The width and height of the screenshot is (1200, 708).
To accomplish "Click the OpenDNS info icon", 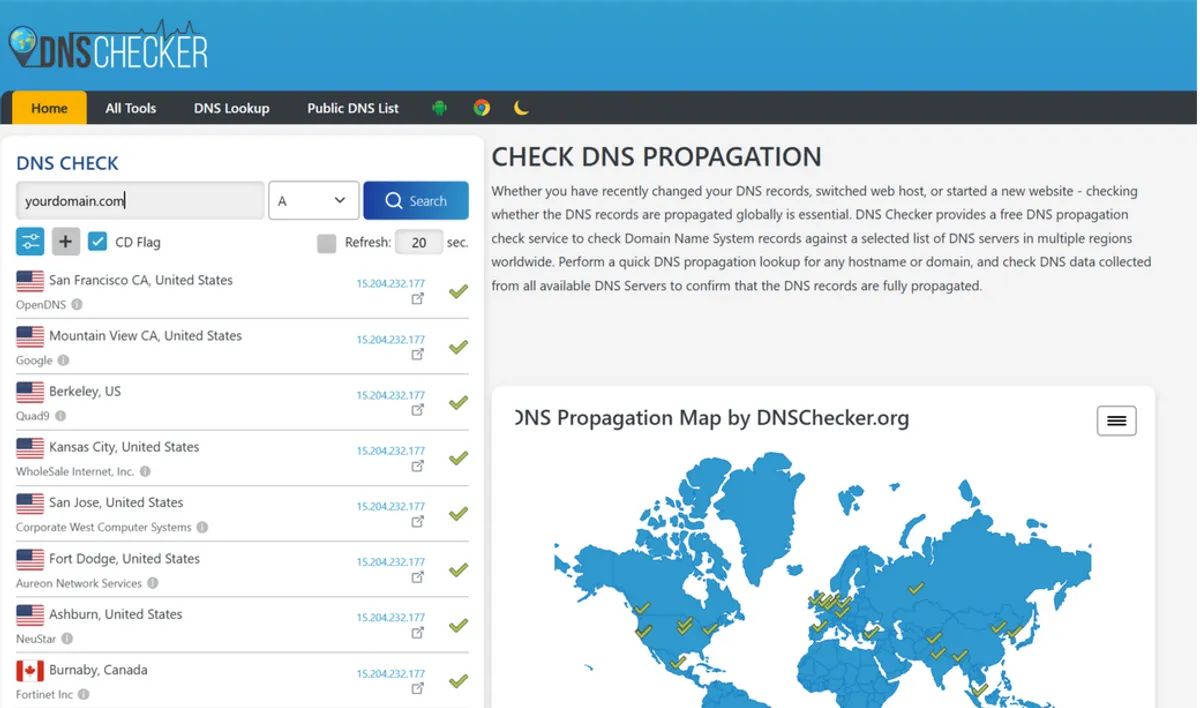I will 77,305.
